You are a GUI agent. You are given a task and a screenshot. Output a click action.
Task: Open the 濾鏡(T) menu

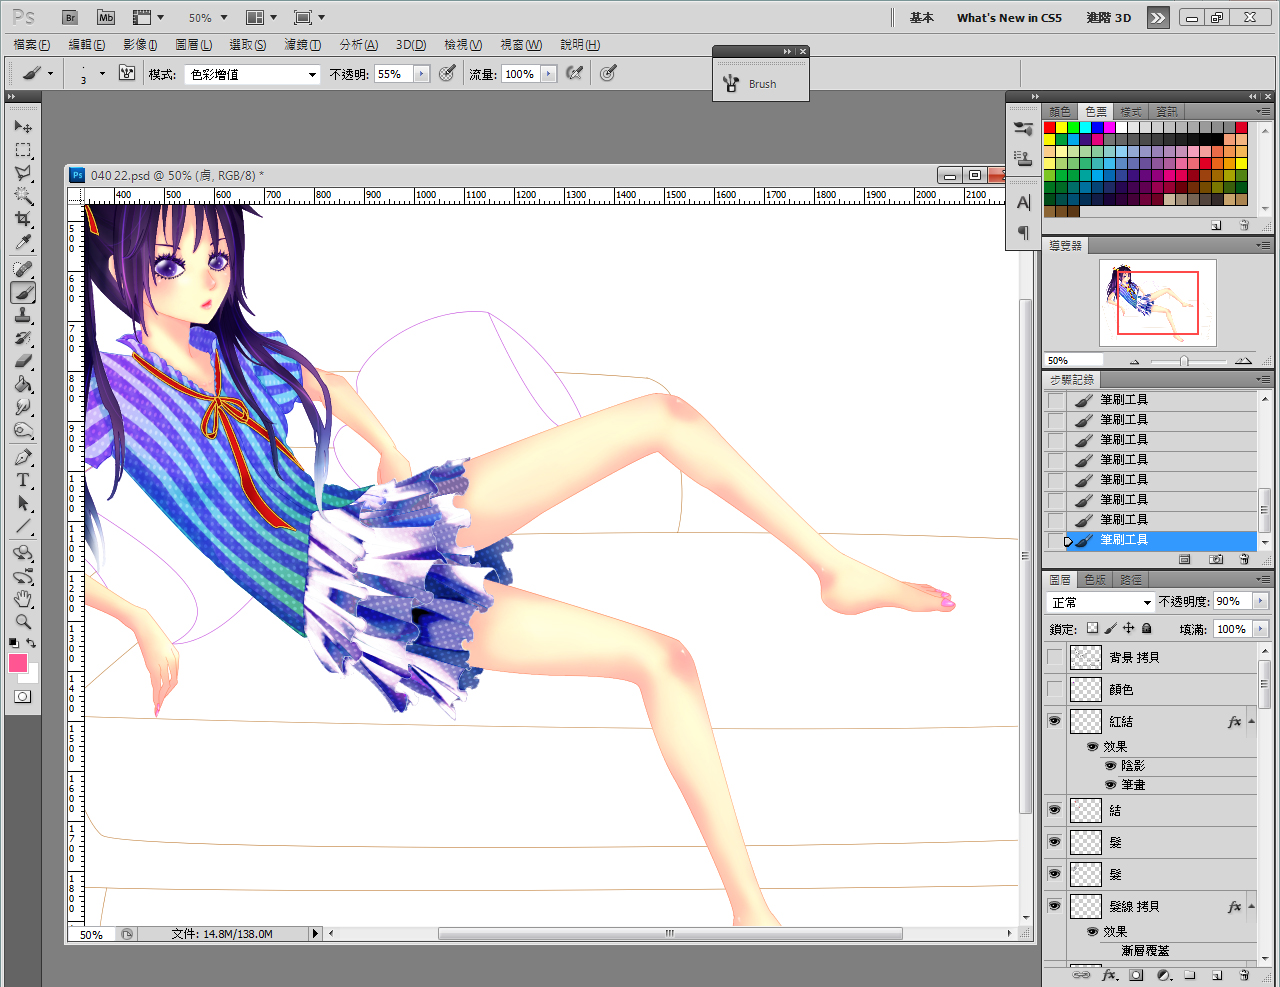pos(302,45)
